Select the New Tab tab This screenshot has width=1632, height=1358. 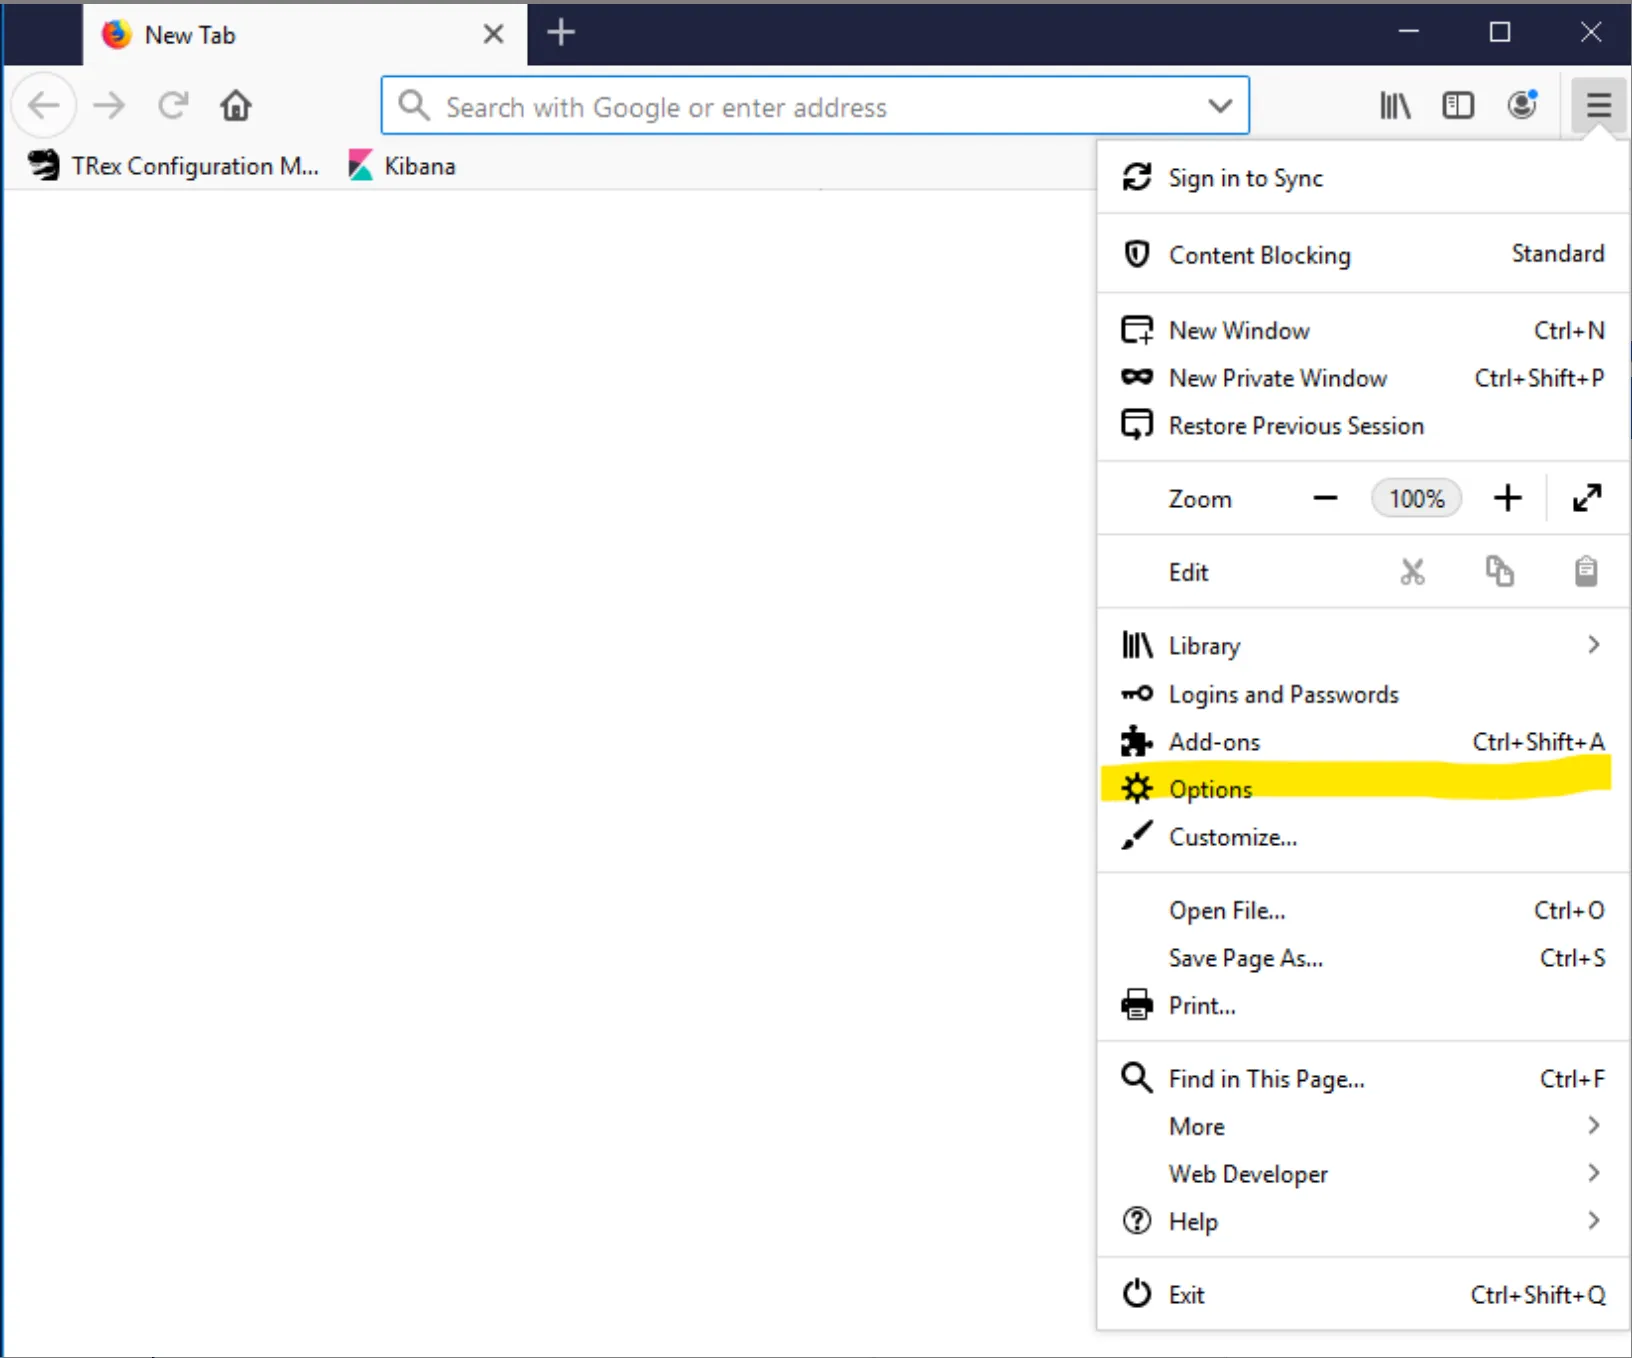(x=304, y=35)
